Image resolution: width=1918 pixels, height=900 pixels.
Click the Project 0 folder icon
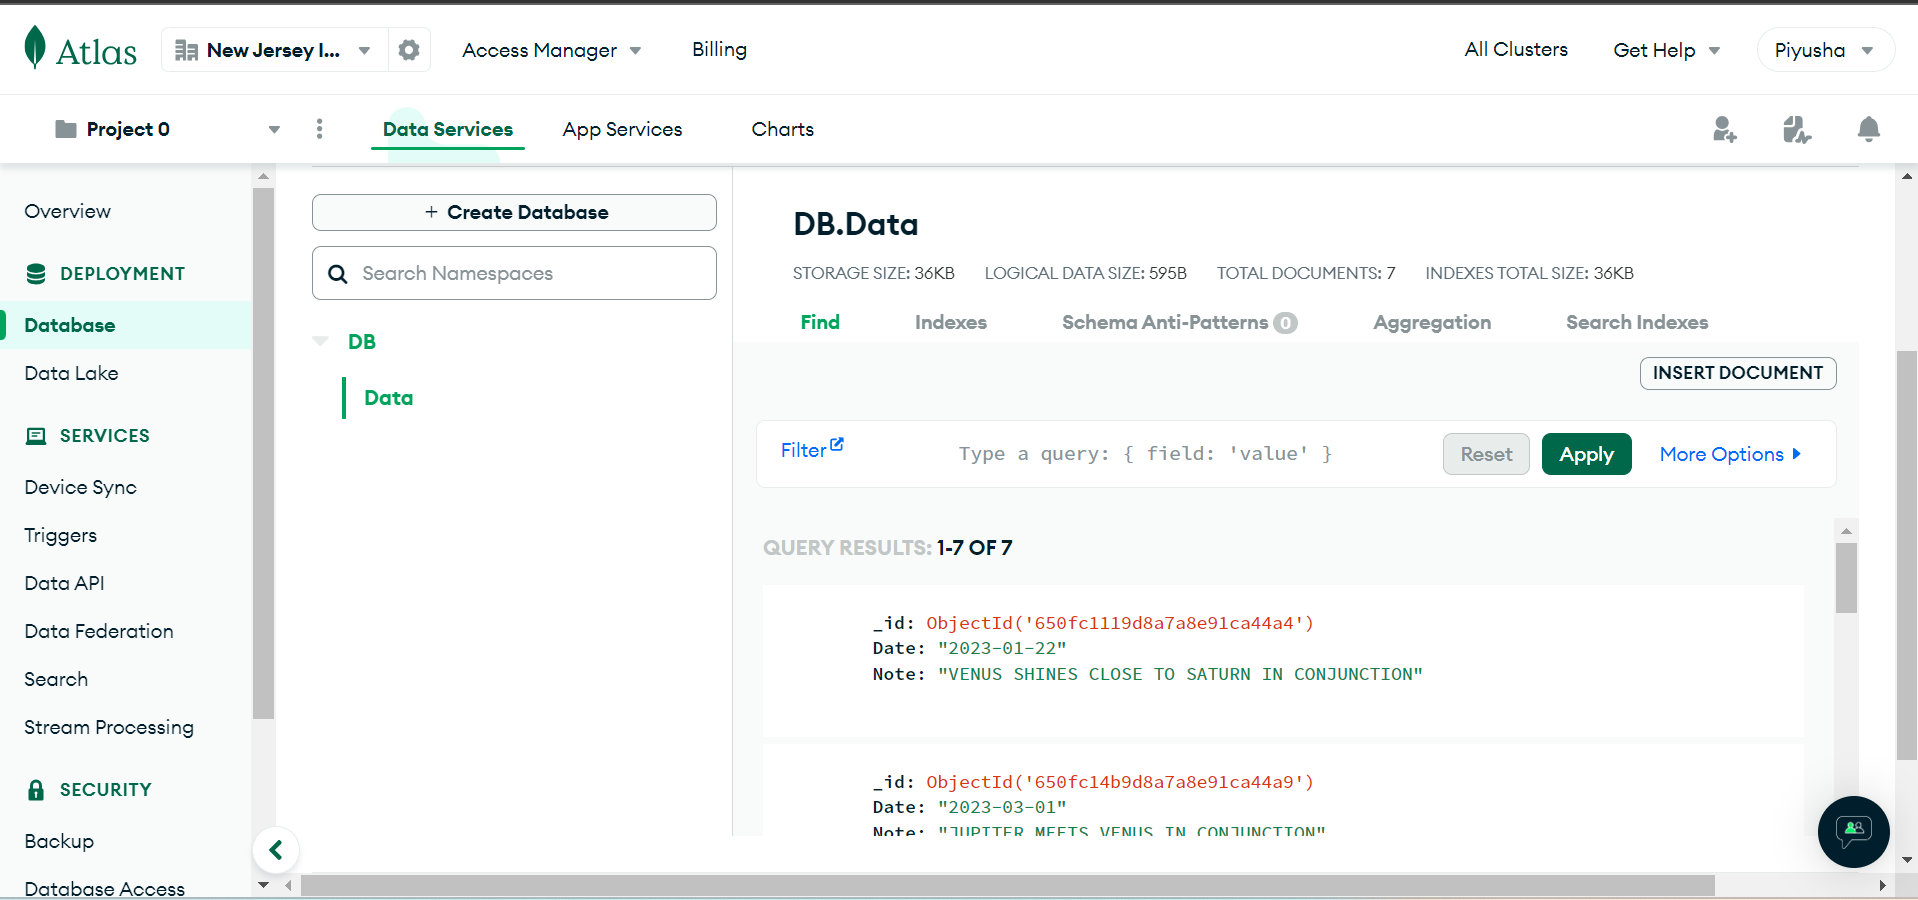[66, 129]
